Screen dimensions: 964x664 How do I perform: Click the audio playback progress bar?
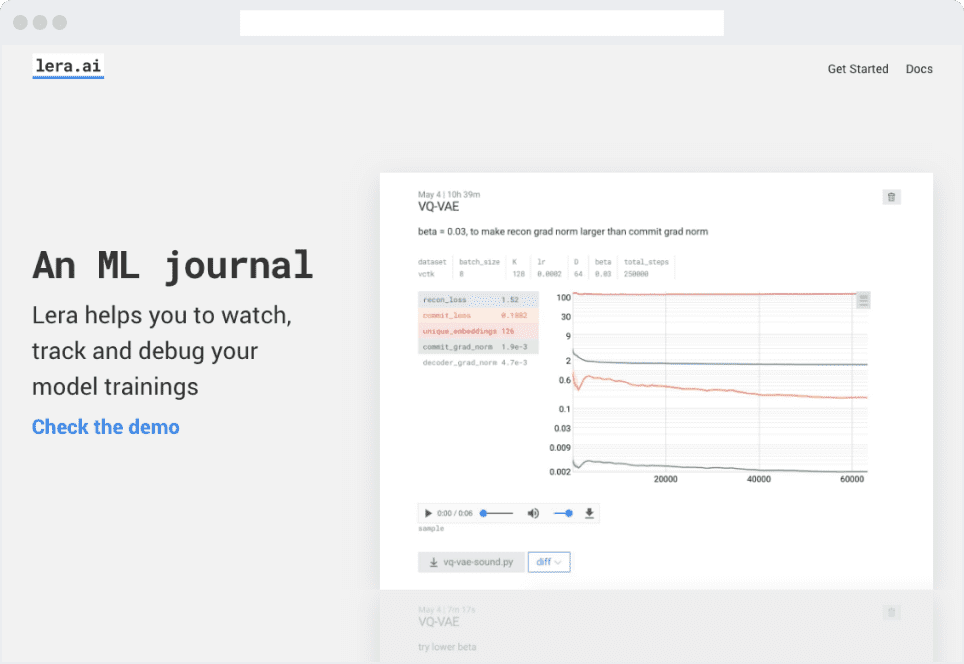tap(497, 513)
